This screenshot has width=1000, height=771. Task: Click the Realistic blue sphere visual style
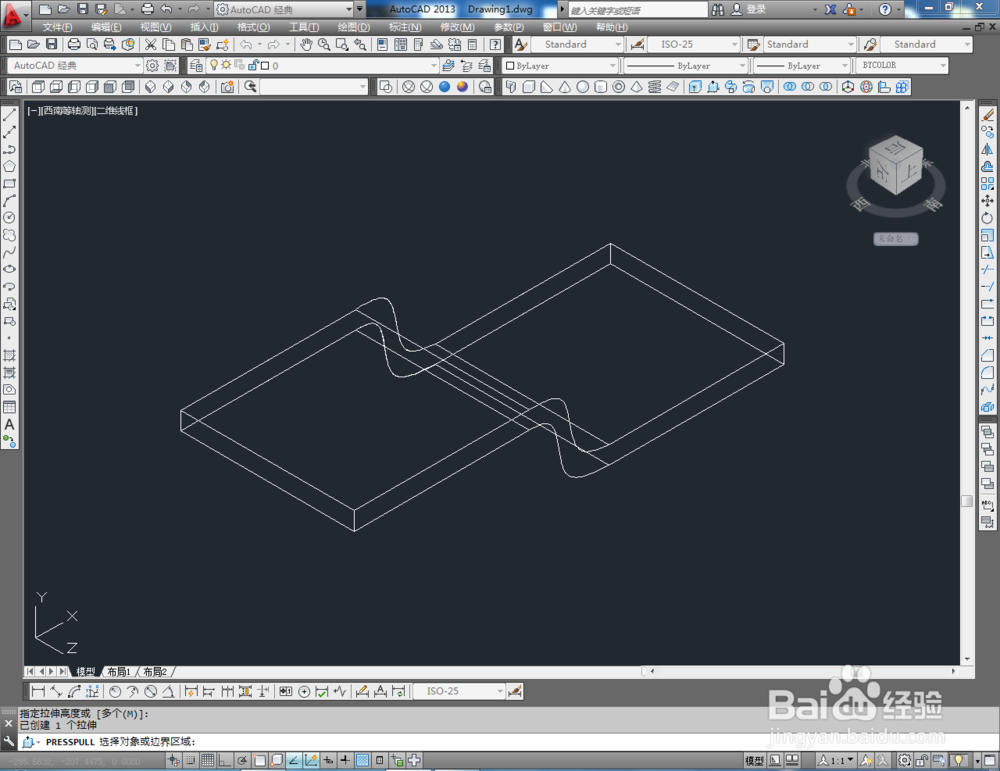[445, 87]
